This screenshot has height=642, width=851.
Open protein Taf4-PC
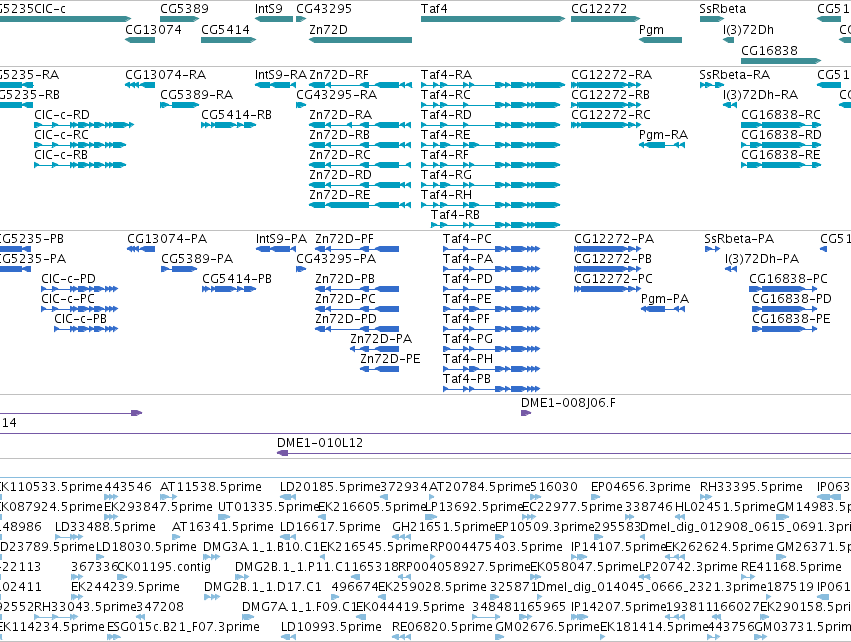click(492, 249)
